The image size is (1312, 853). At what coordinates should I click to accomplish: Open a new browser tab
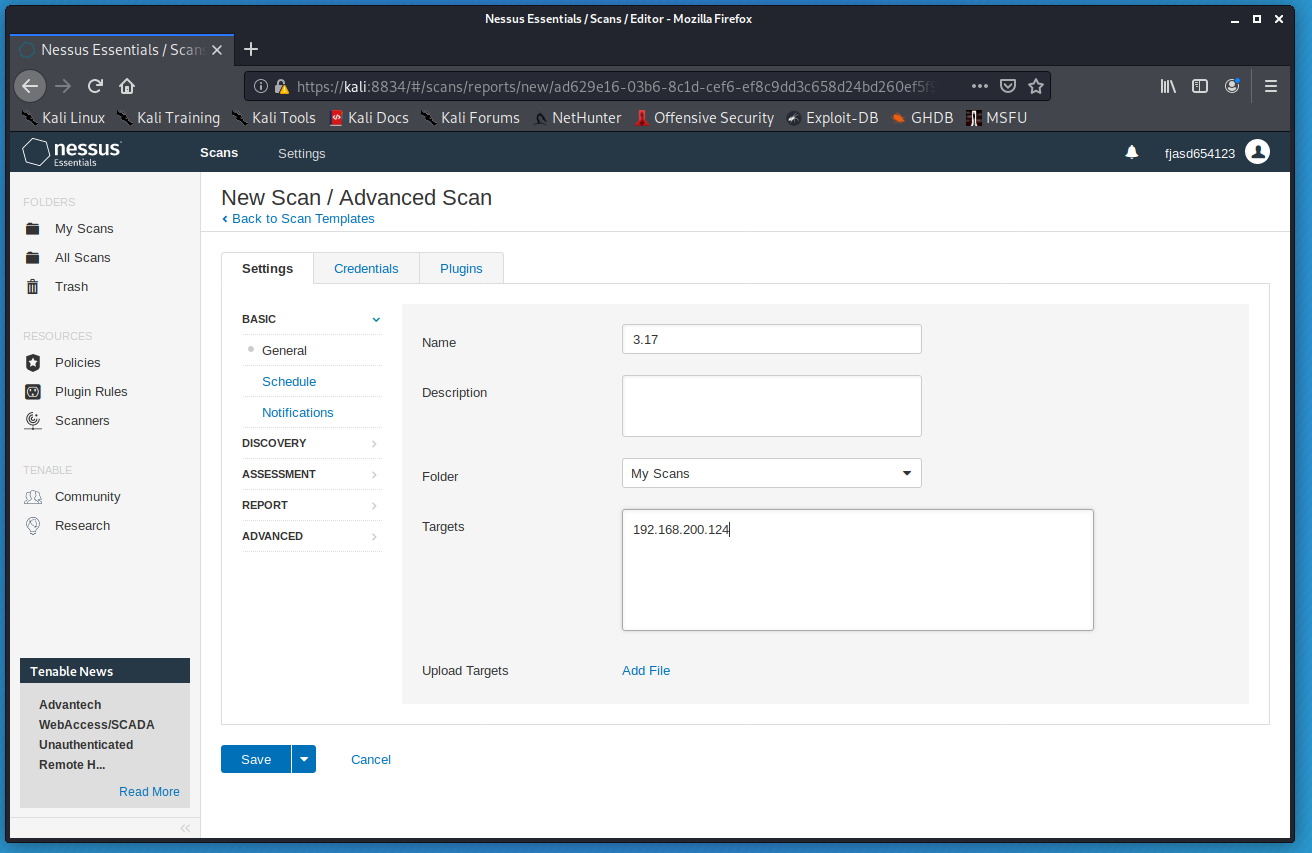tap(251, 49)
